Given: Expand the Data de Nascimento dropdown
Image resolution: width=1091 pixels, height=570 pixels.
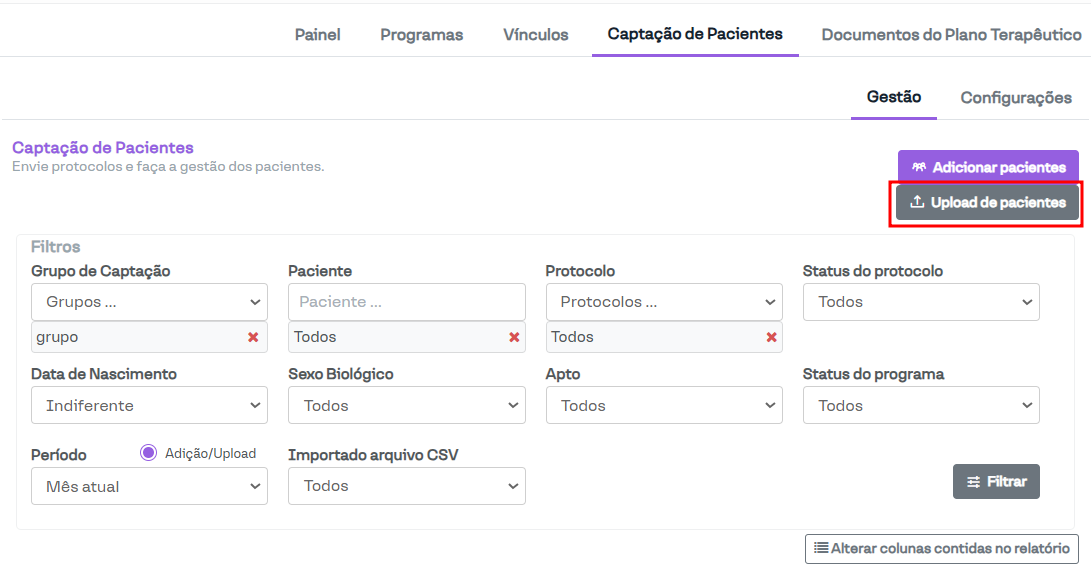Looking at the screenshot, I should point(149,406).
